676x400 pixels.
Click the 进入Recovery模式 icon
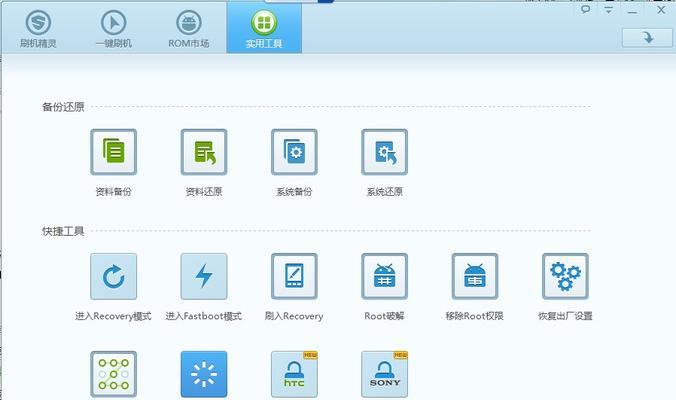pos(113,276)
